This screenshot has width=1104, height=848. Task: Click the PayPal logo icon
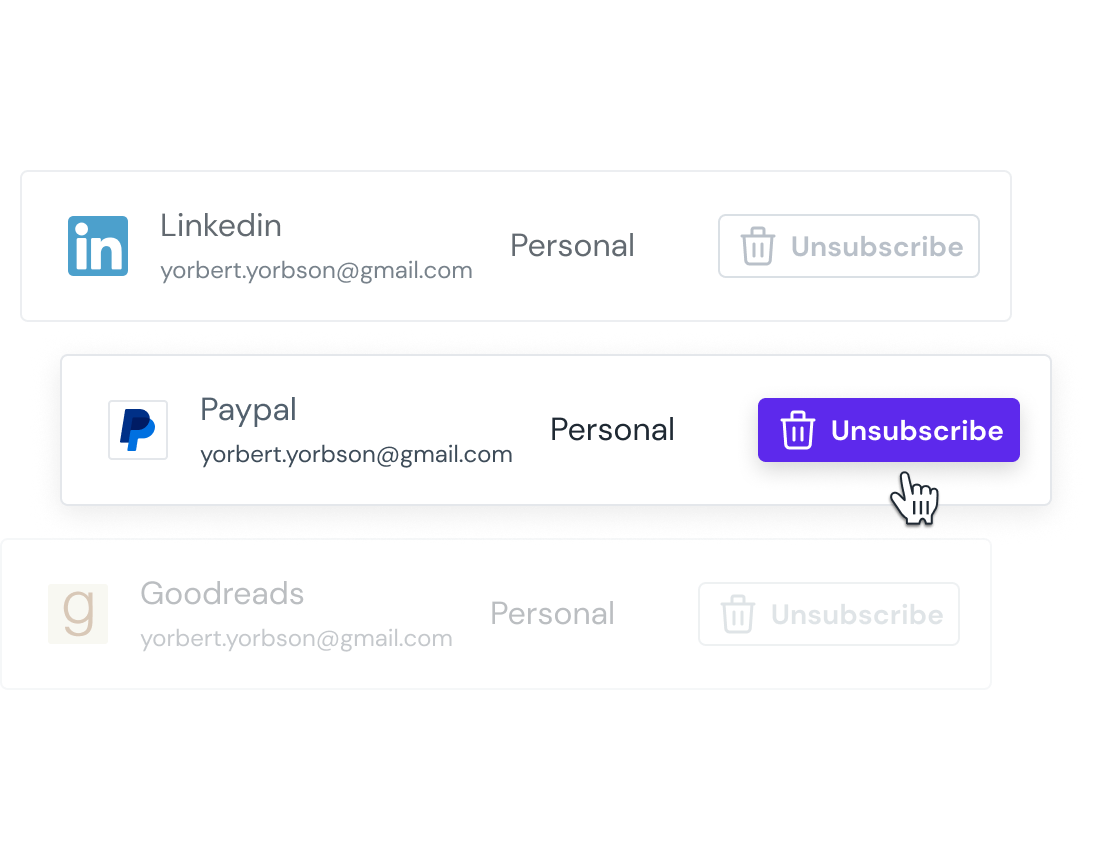pos(138,430)
